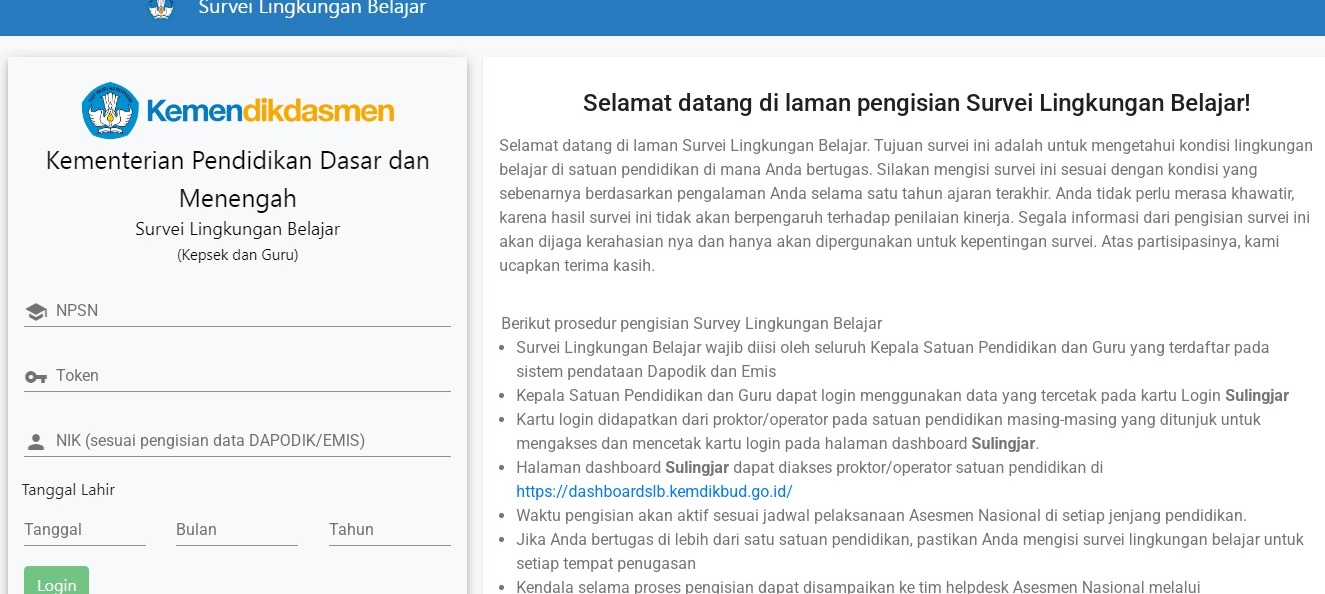Click the bullet starting 'Kendala selama proses pengisian'
The image size is (1325, 594).
pos(858,587)
